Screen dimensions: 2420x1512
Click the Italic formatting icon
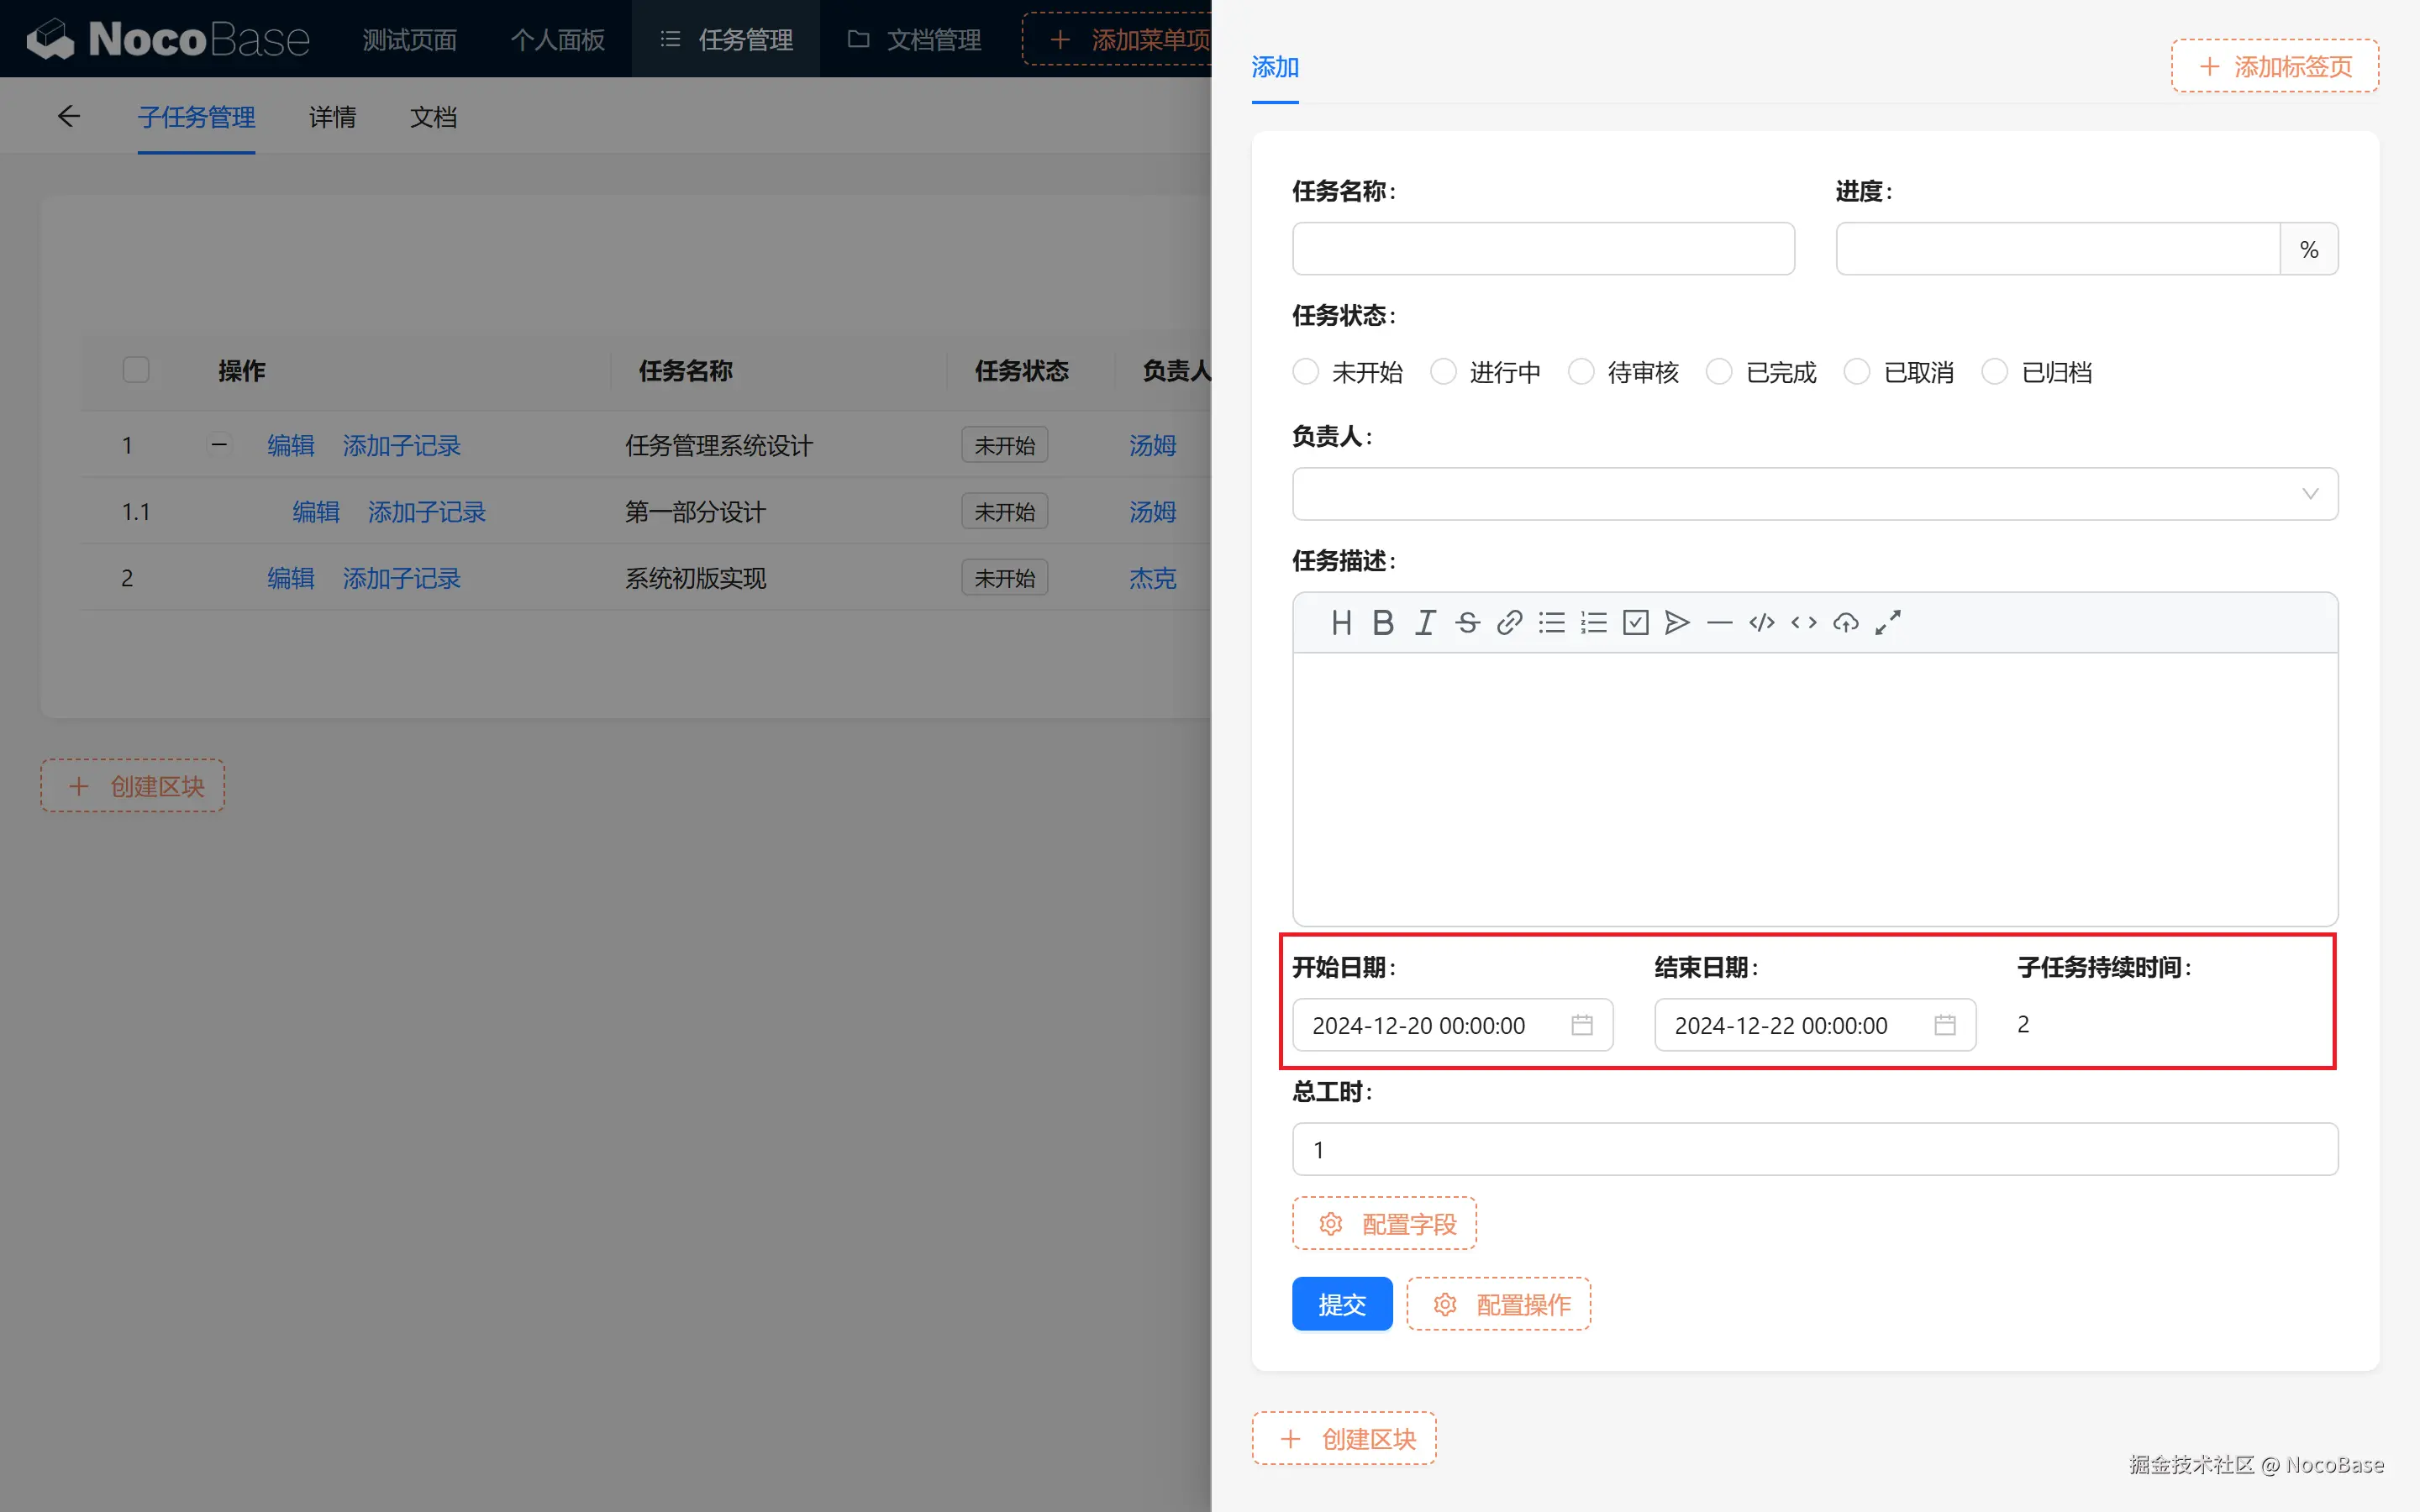(1425, 623)
